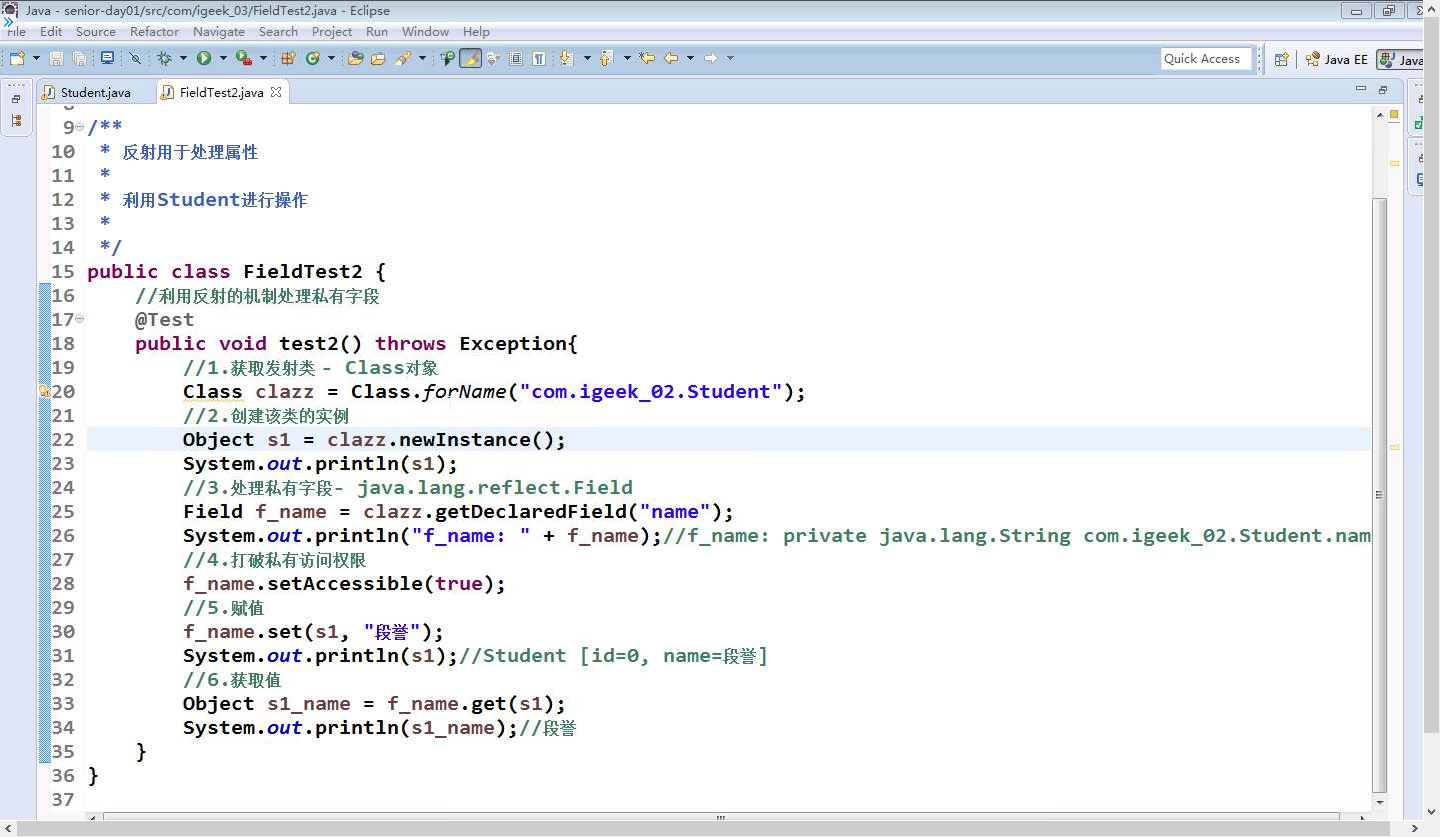
Task: Click the Save icon in toolbar
Action: [56, 58]
